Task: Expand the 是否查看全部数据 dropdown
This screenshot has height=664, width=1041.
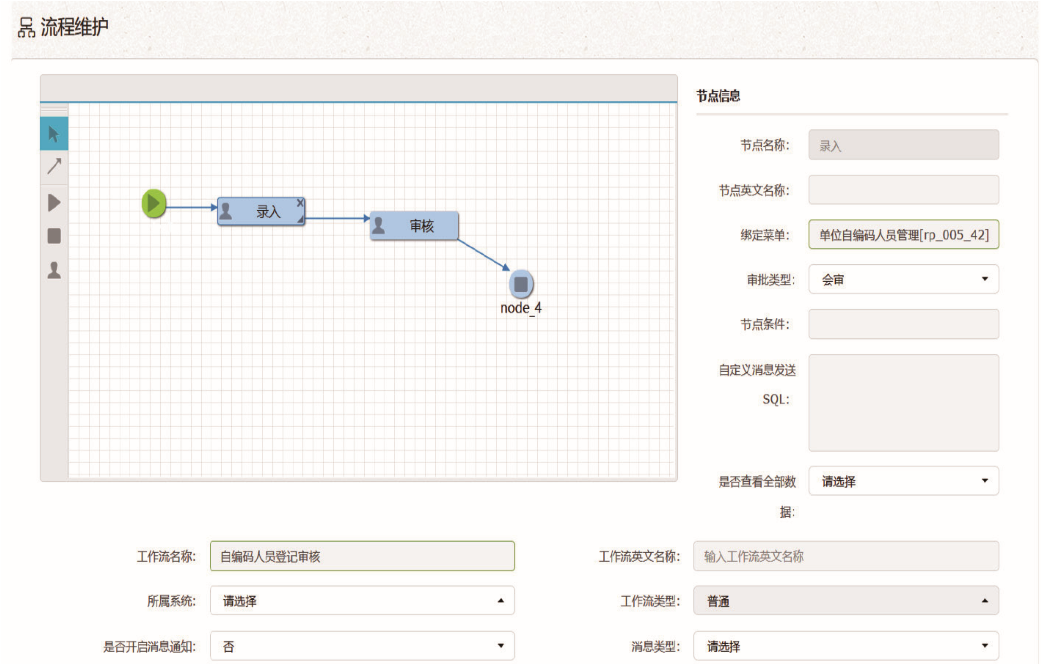Action: click(x=902, y=481)
